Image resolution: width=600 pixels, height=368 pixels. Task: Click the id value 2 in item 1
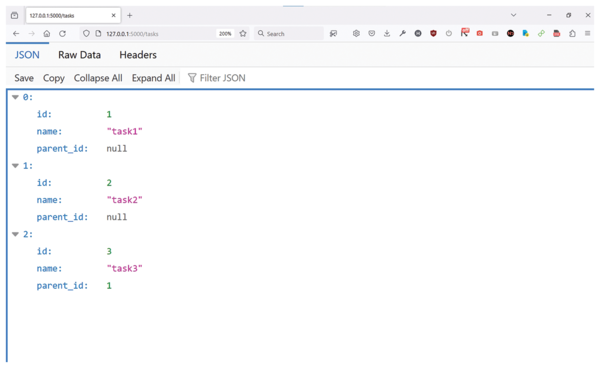[109, 182]
